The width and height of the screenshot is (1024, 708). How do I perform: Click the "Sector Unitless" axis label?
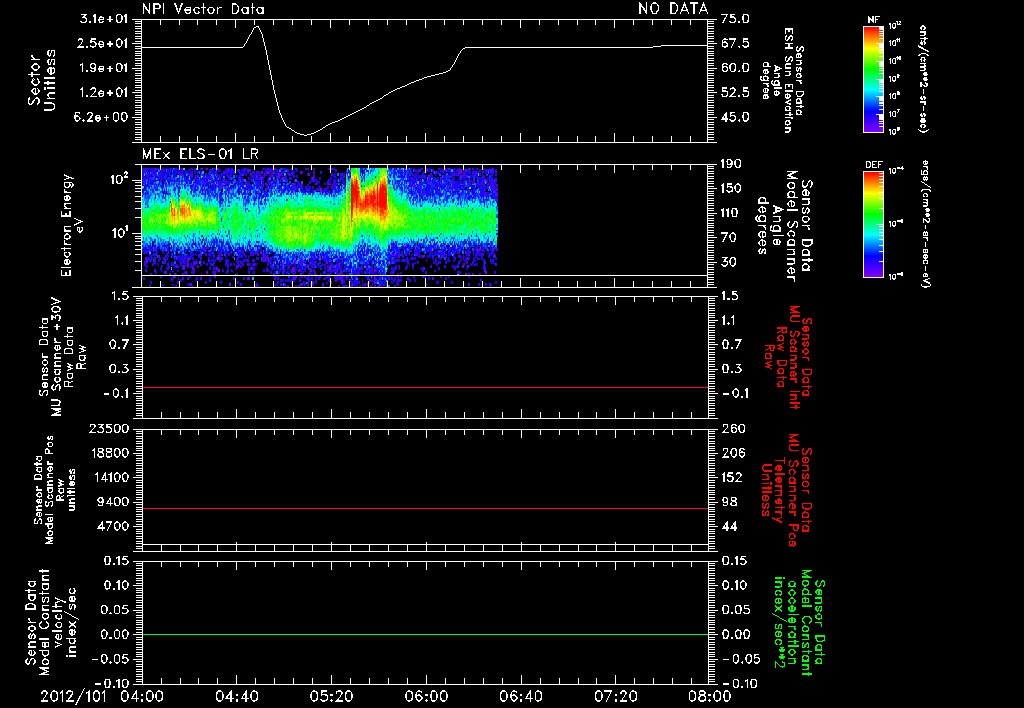pos(42,80)
